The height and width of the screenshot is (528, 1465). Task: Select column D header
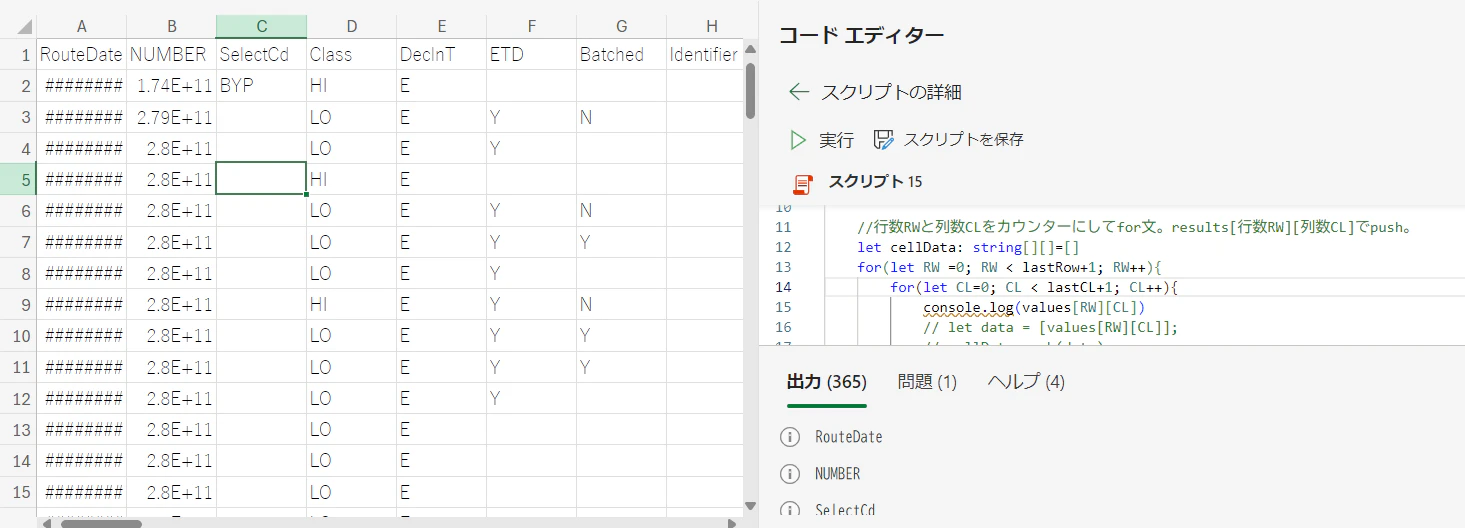click(351, 27)
